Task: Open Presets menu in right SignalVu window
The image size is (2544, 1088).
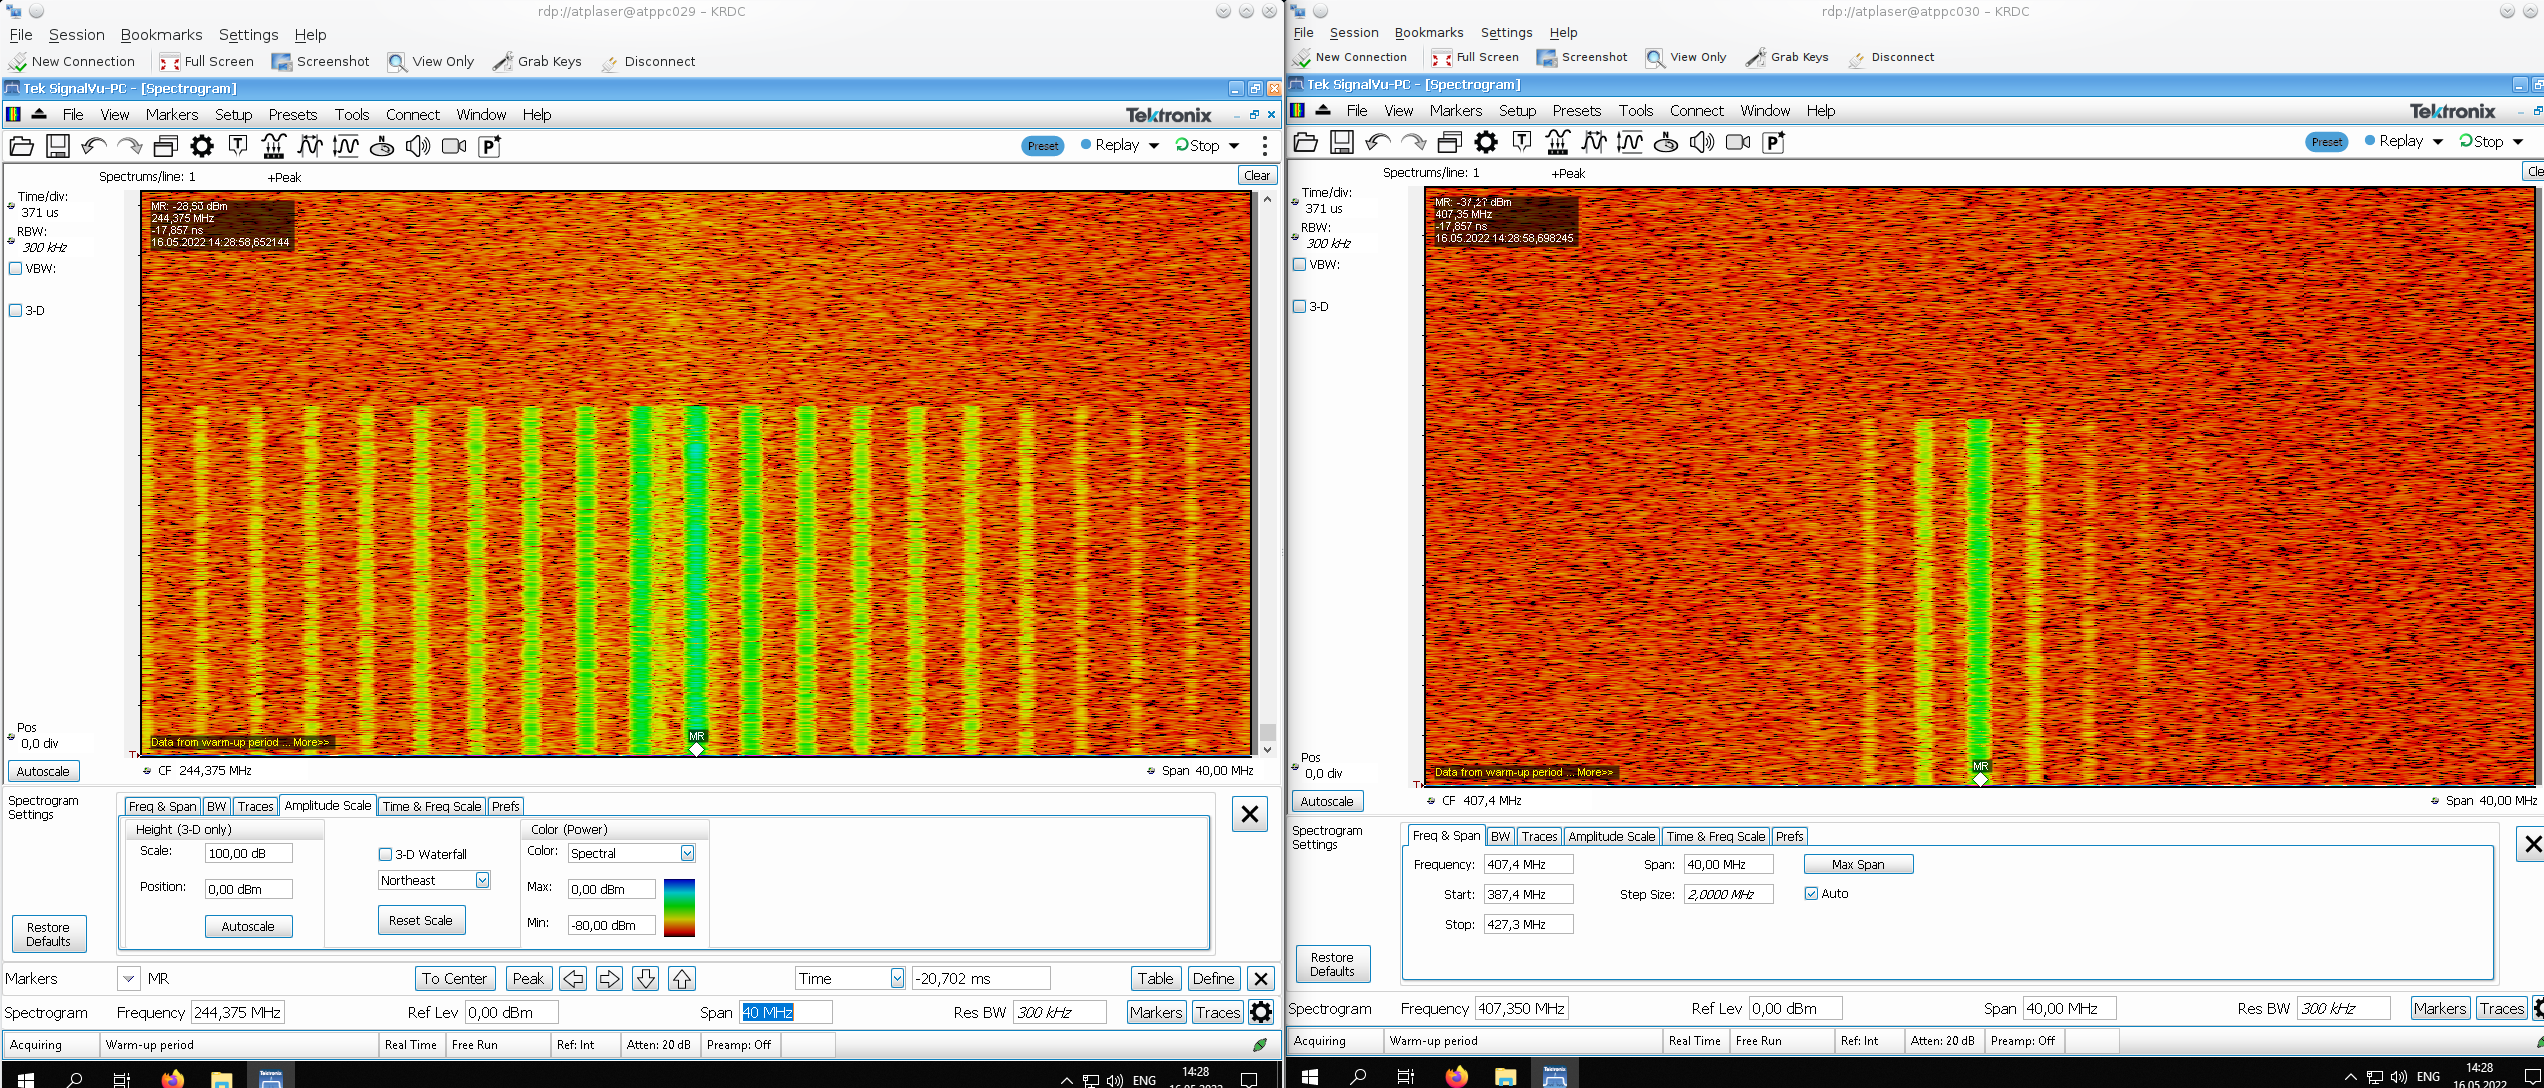Action: (1577, 111)
